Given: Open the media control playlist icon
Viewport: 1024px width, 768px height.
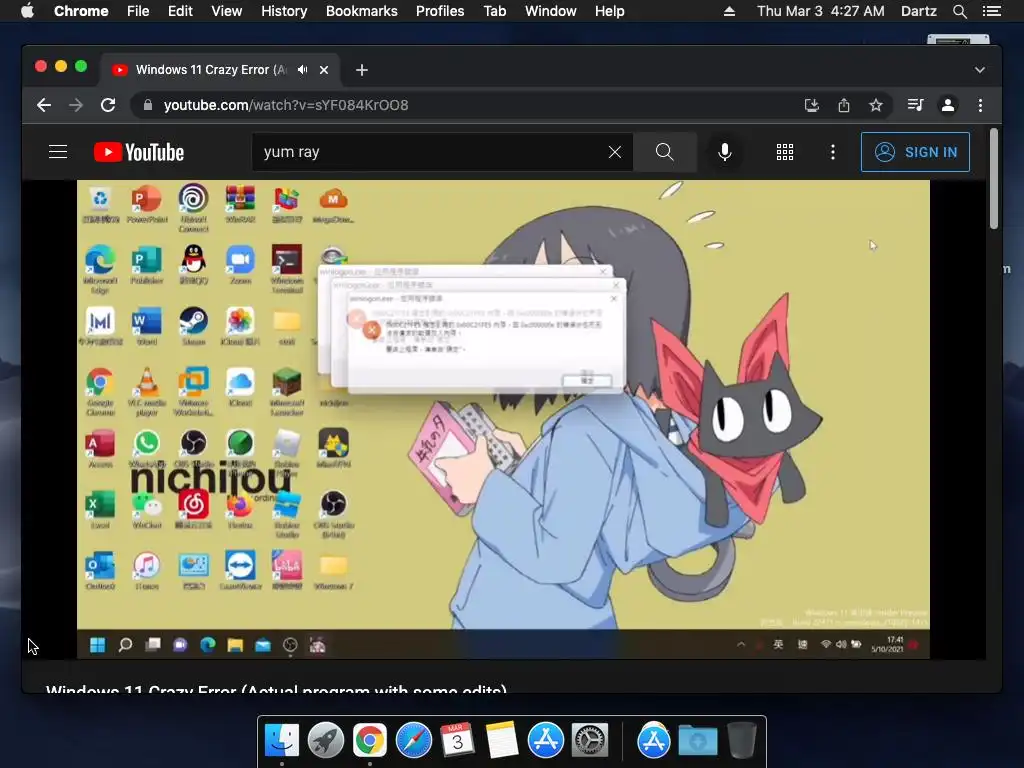Looking at the screenshot, I should pos(916,105).
